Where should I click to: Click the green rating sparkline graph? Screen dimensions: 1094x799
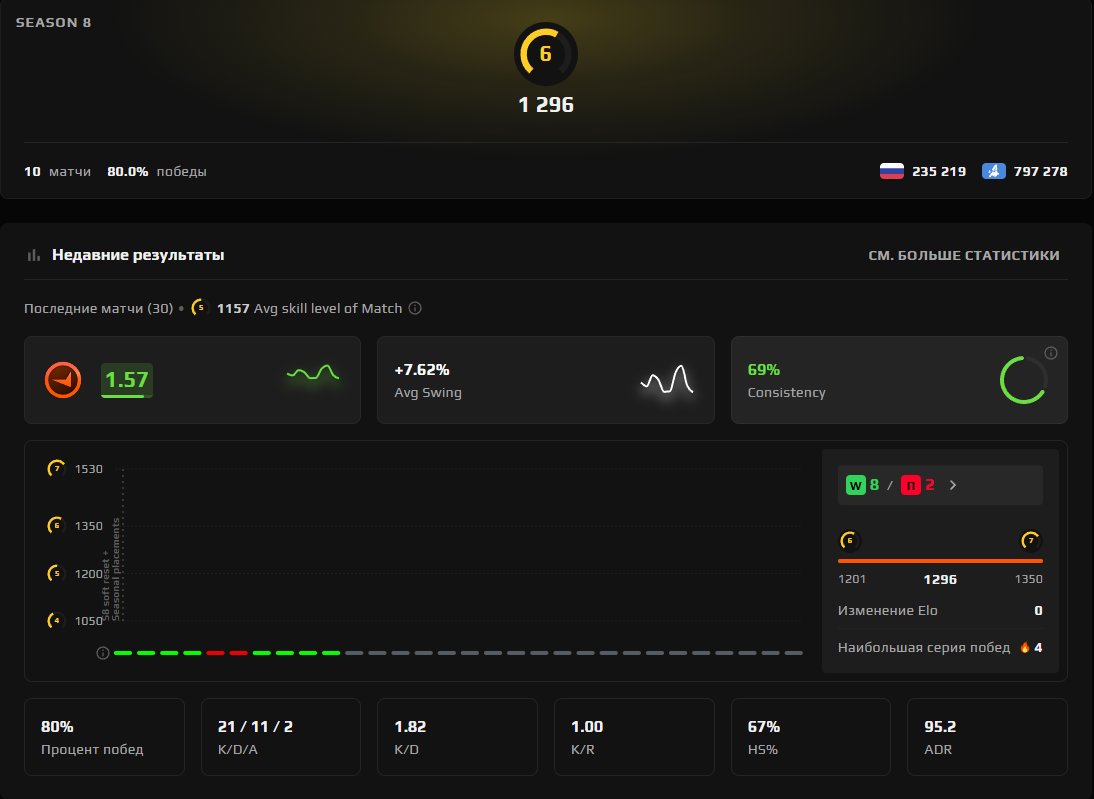pos(313,374)
